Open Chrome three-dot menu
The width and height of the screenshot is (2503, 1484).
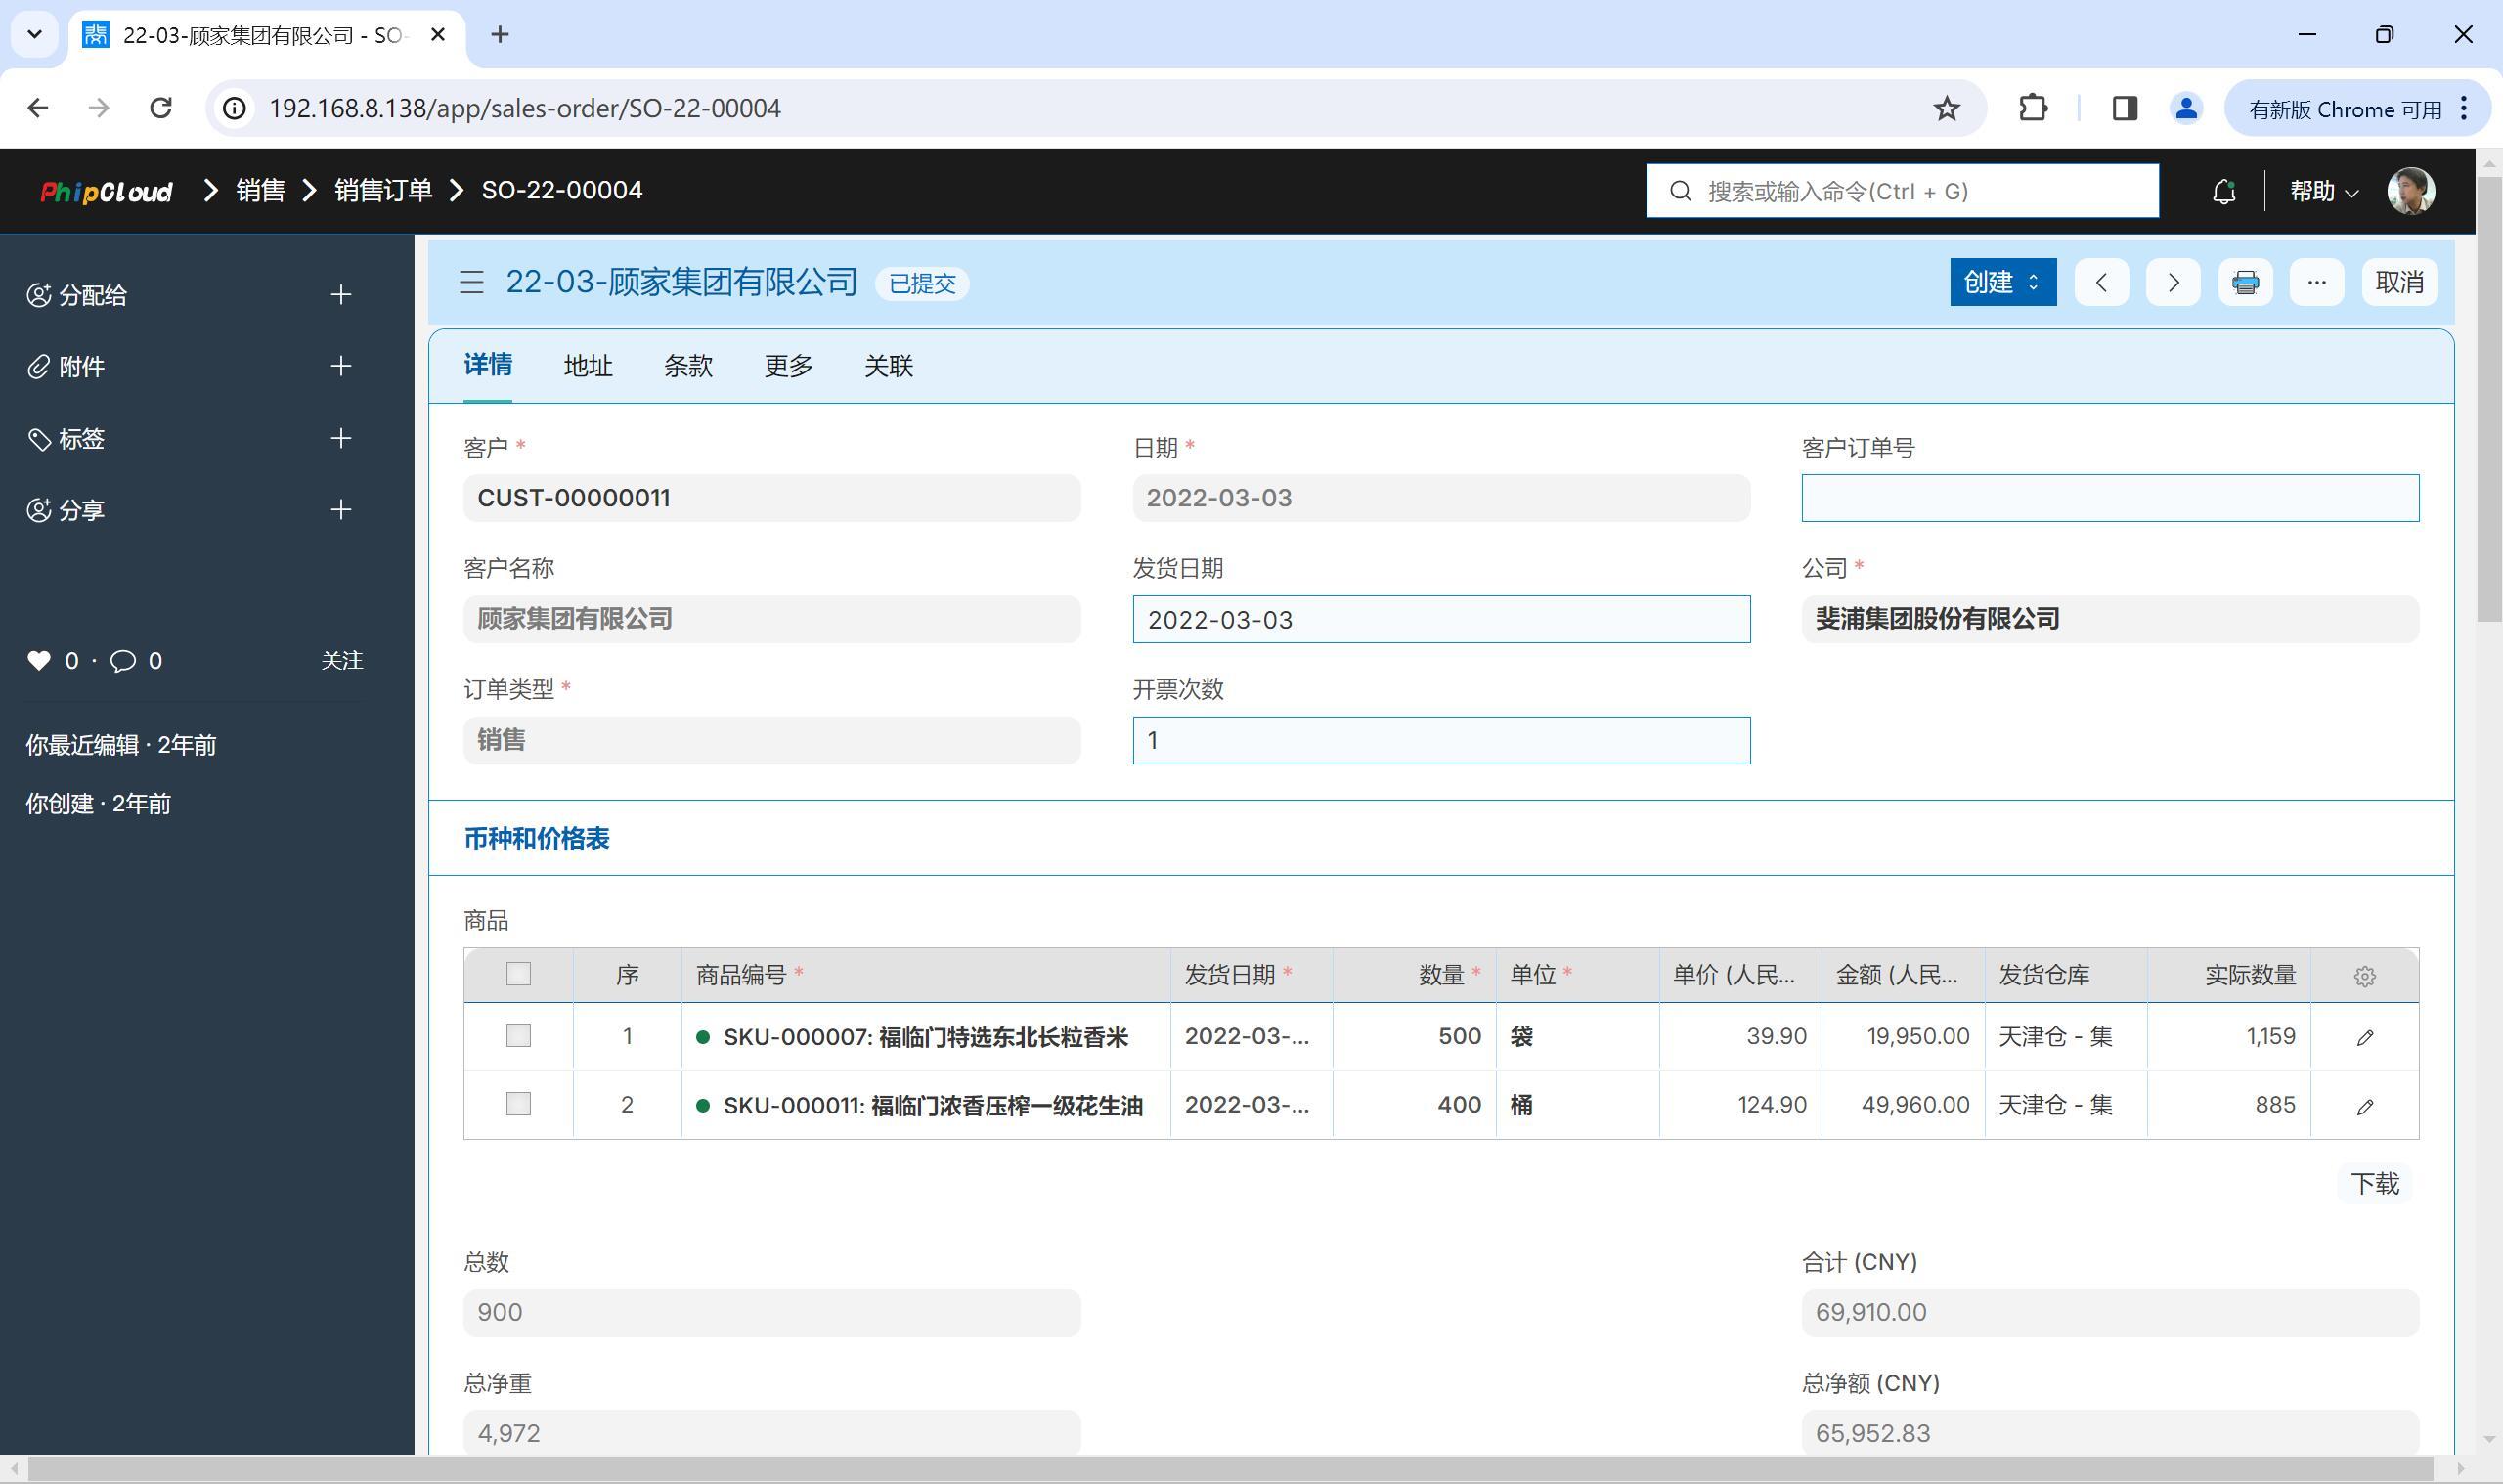tap(2465, 108)
